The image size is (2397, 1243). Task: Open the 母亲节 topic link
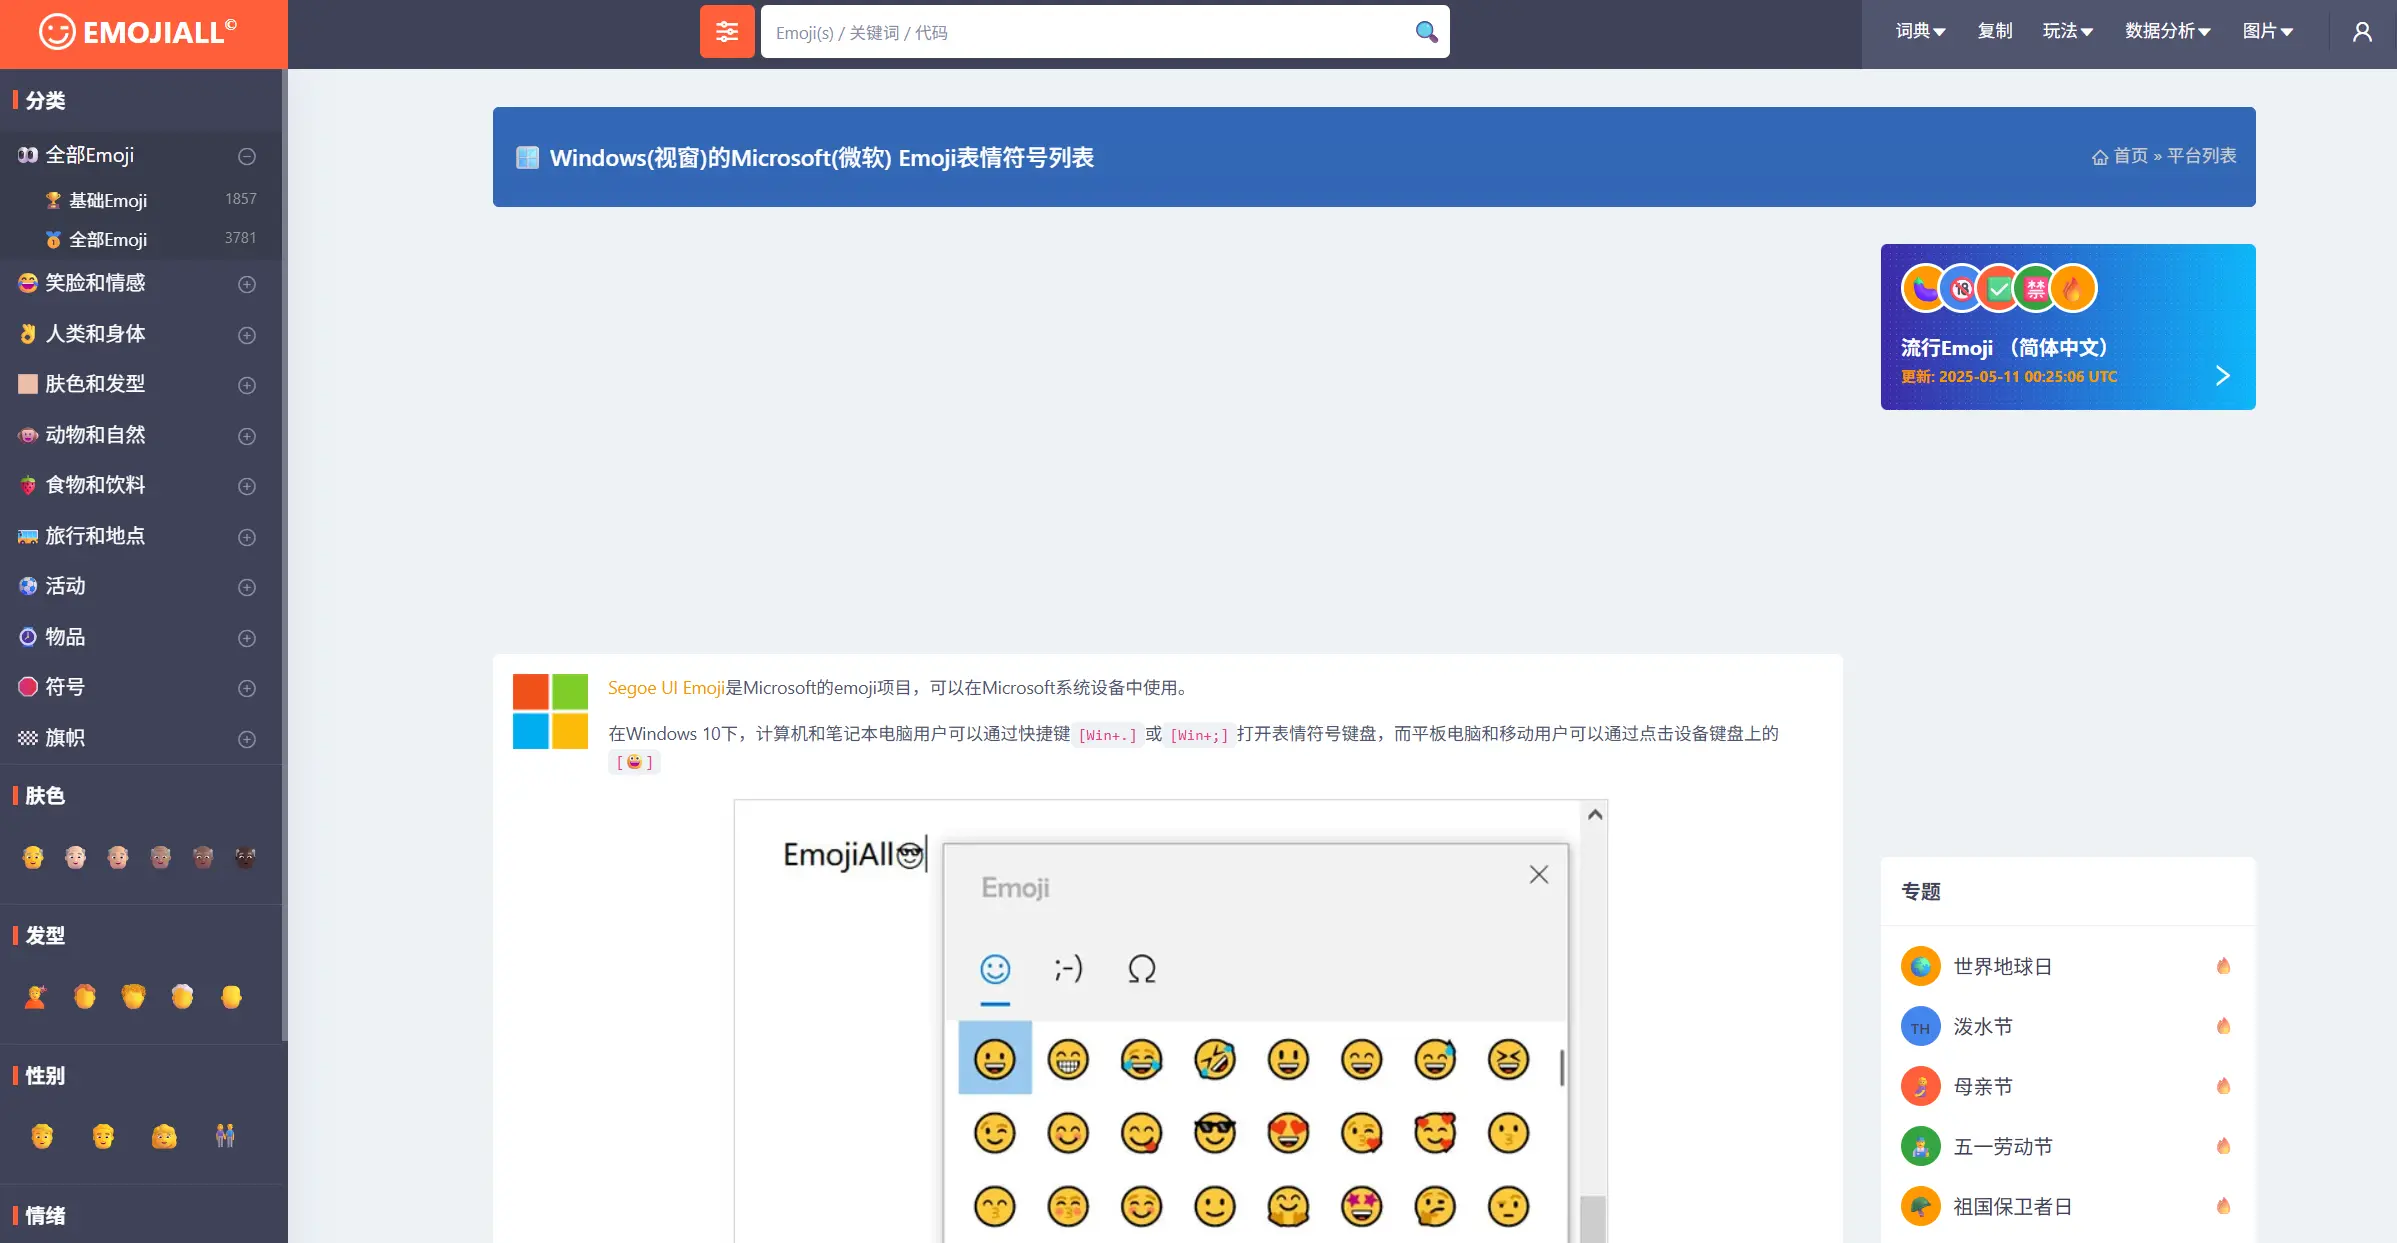(x=1982, y=1087)
